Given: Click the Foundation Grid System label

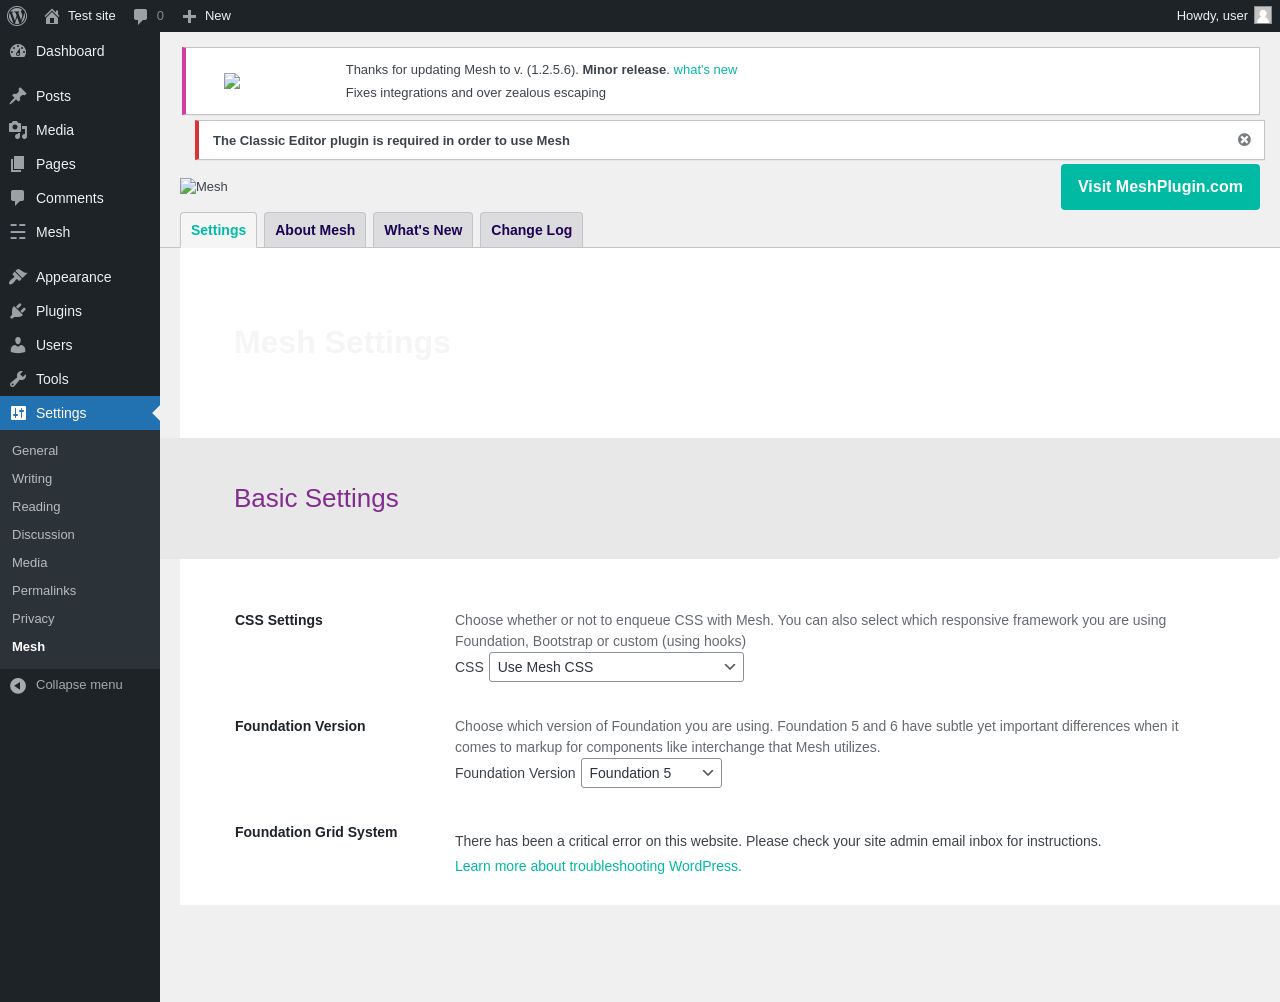Looking at the screenshot, I should pyautogui.click(x=316, y=832).
